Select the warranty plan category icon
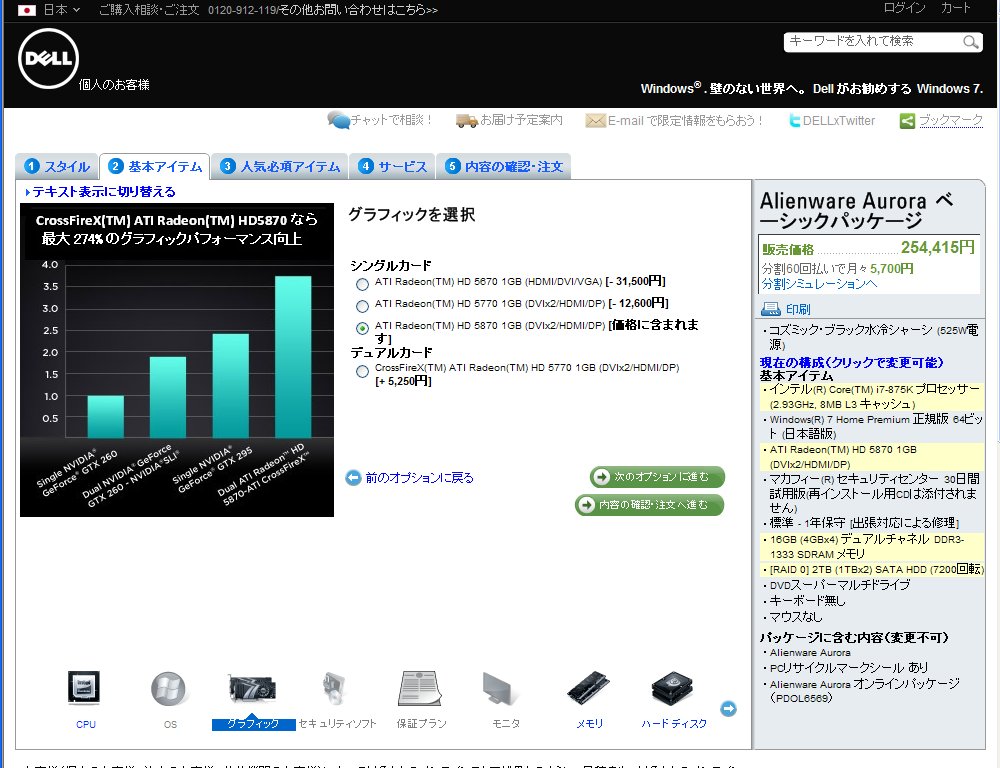This screenshot has height=768, width=1000. pyautogui.click(x=420, y=688)
